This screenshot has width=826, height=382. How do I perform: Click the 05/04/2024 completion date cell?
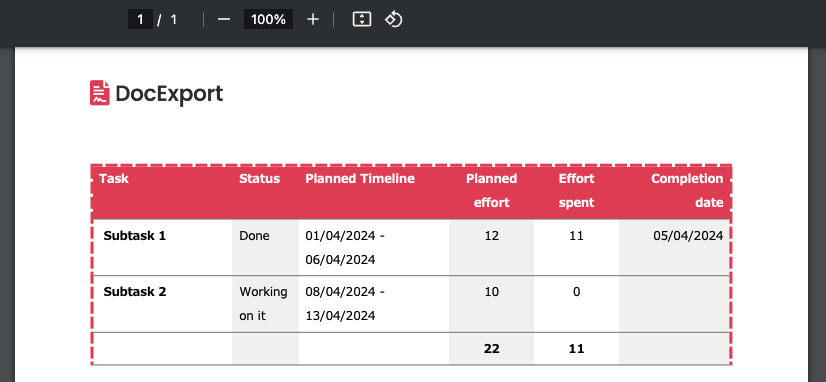(x=675, y=247)
